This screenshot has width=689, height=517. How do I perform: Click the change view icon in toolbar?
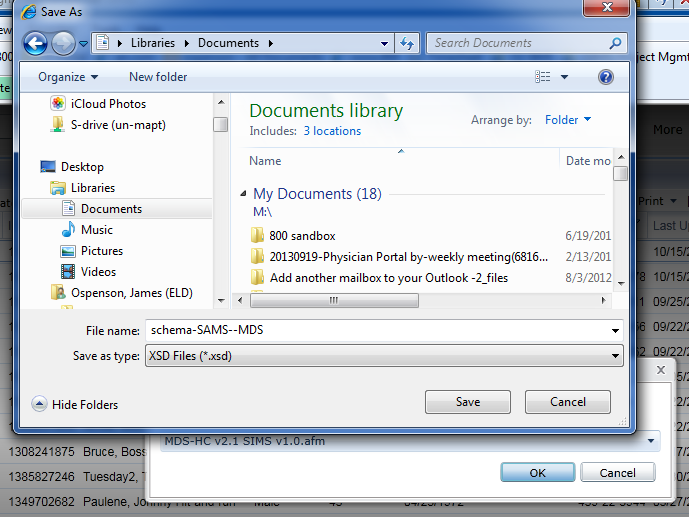click(543, 77)
